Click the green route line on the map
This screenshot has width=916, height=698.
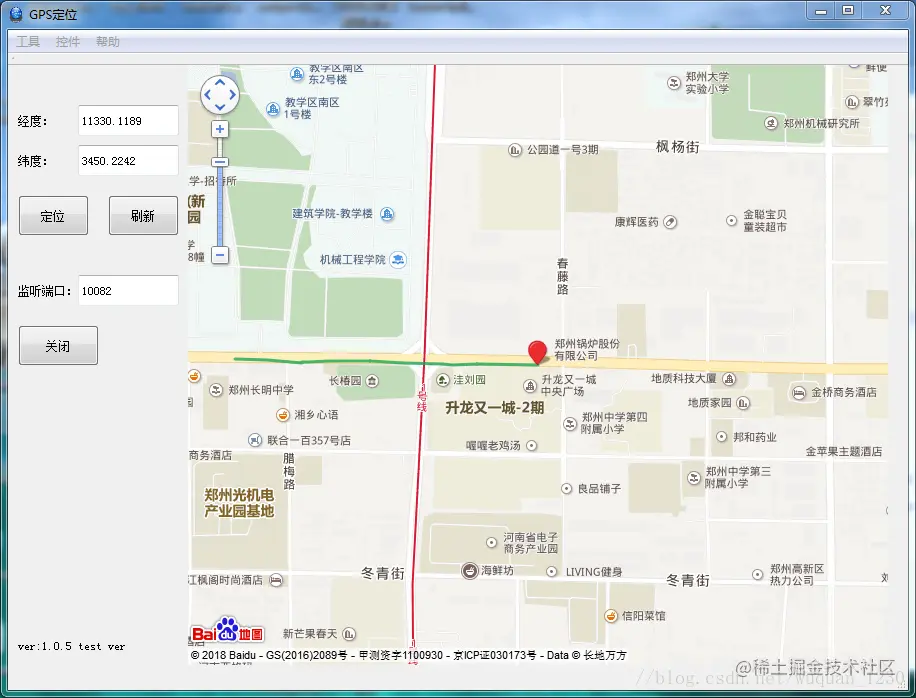click(386, 362)
